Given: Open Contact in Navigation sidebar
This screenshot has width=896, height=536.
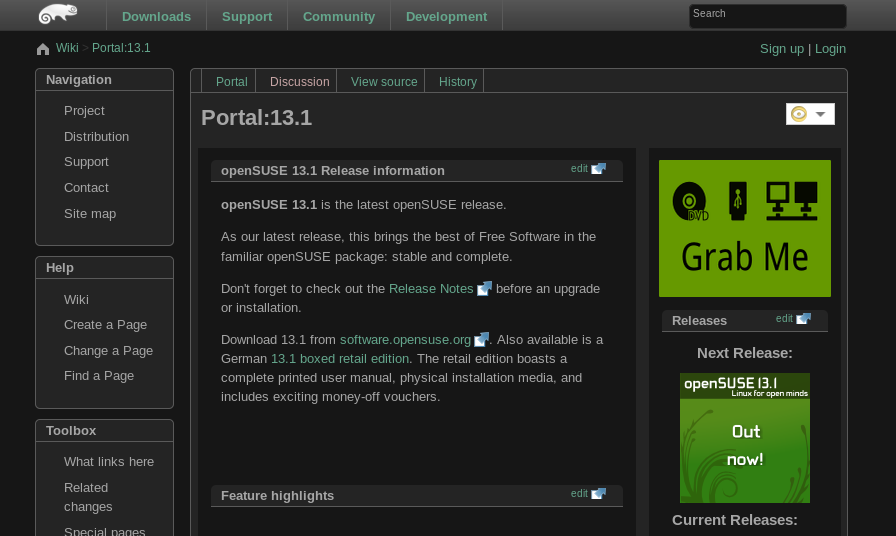Looking at the screenshot, I should tap(86, 187).
